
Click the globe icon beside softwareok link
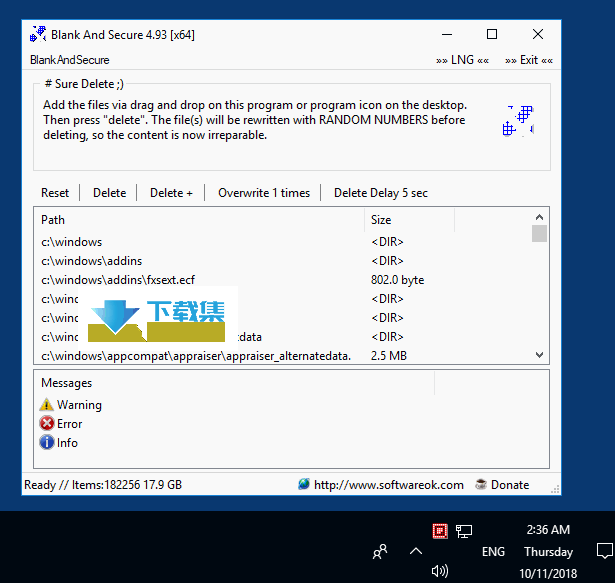(304, 485)
